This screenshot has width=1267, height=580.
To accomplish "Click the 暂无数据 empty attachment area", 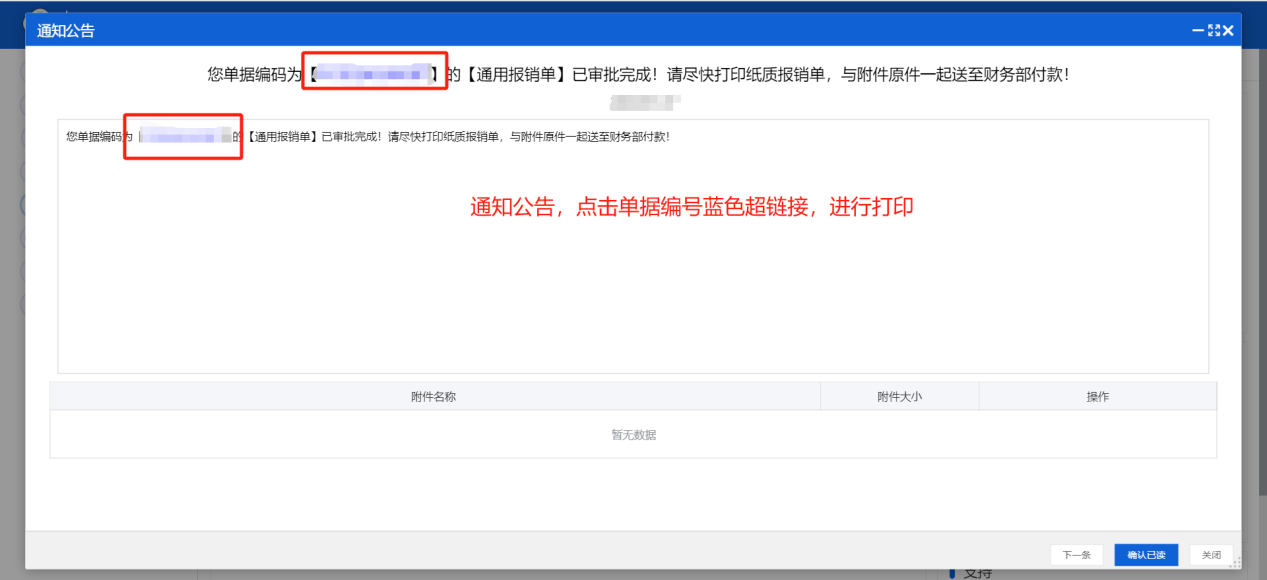I will 633,434.
